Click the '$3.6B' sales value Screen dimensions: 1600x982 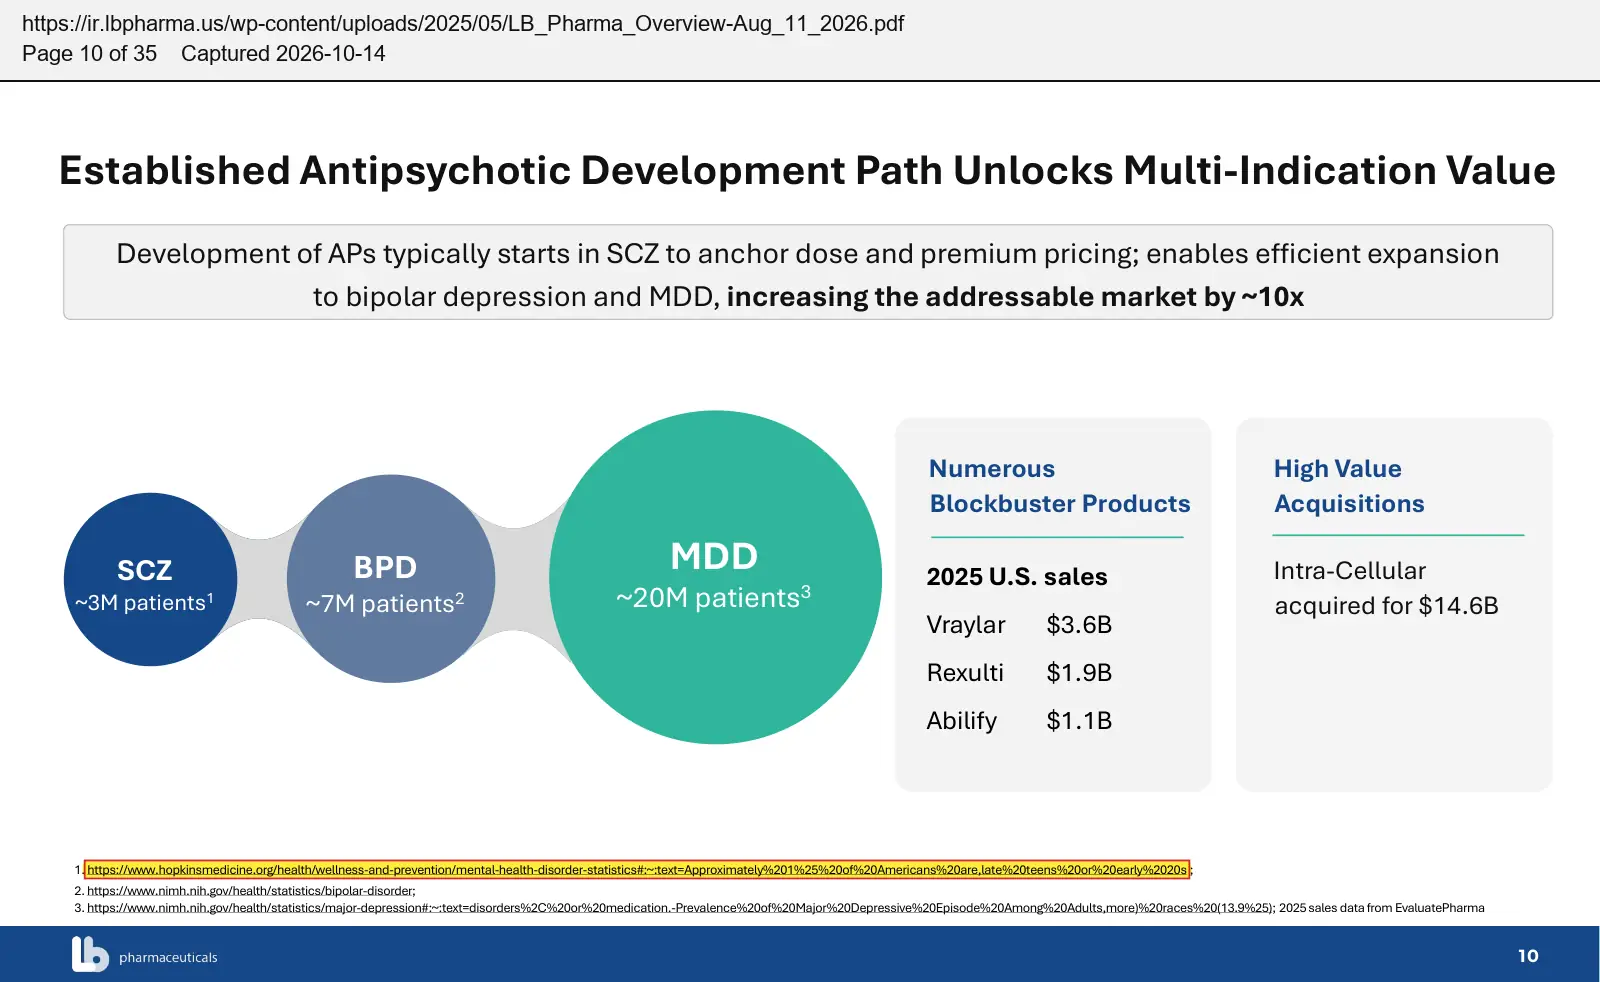click(1079, 625)
